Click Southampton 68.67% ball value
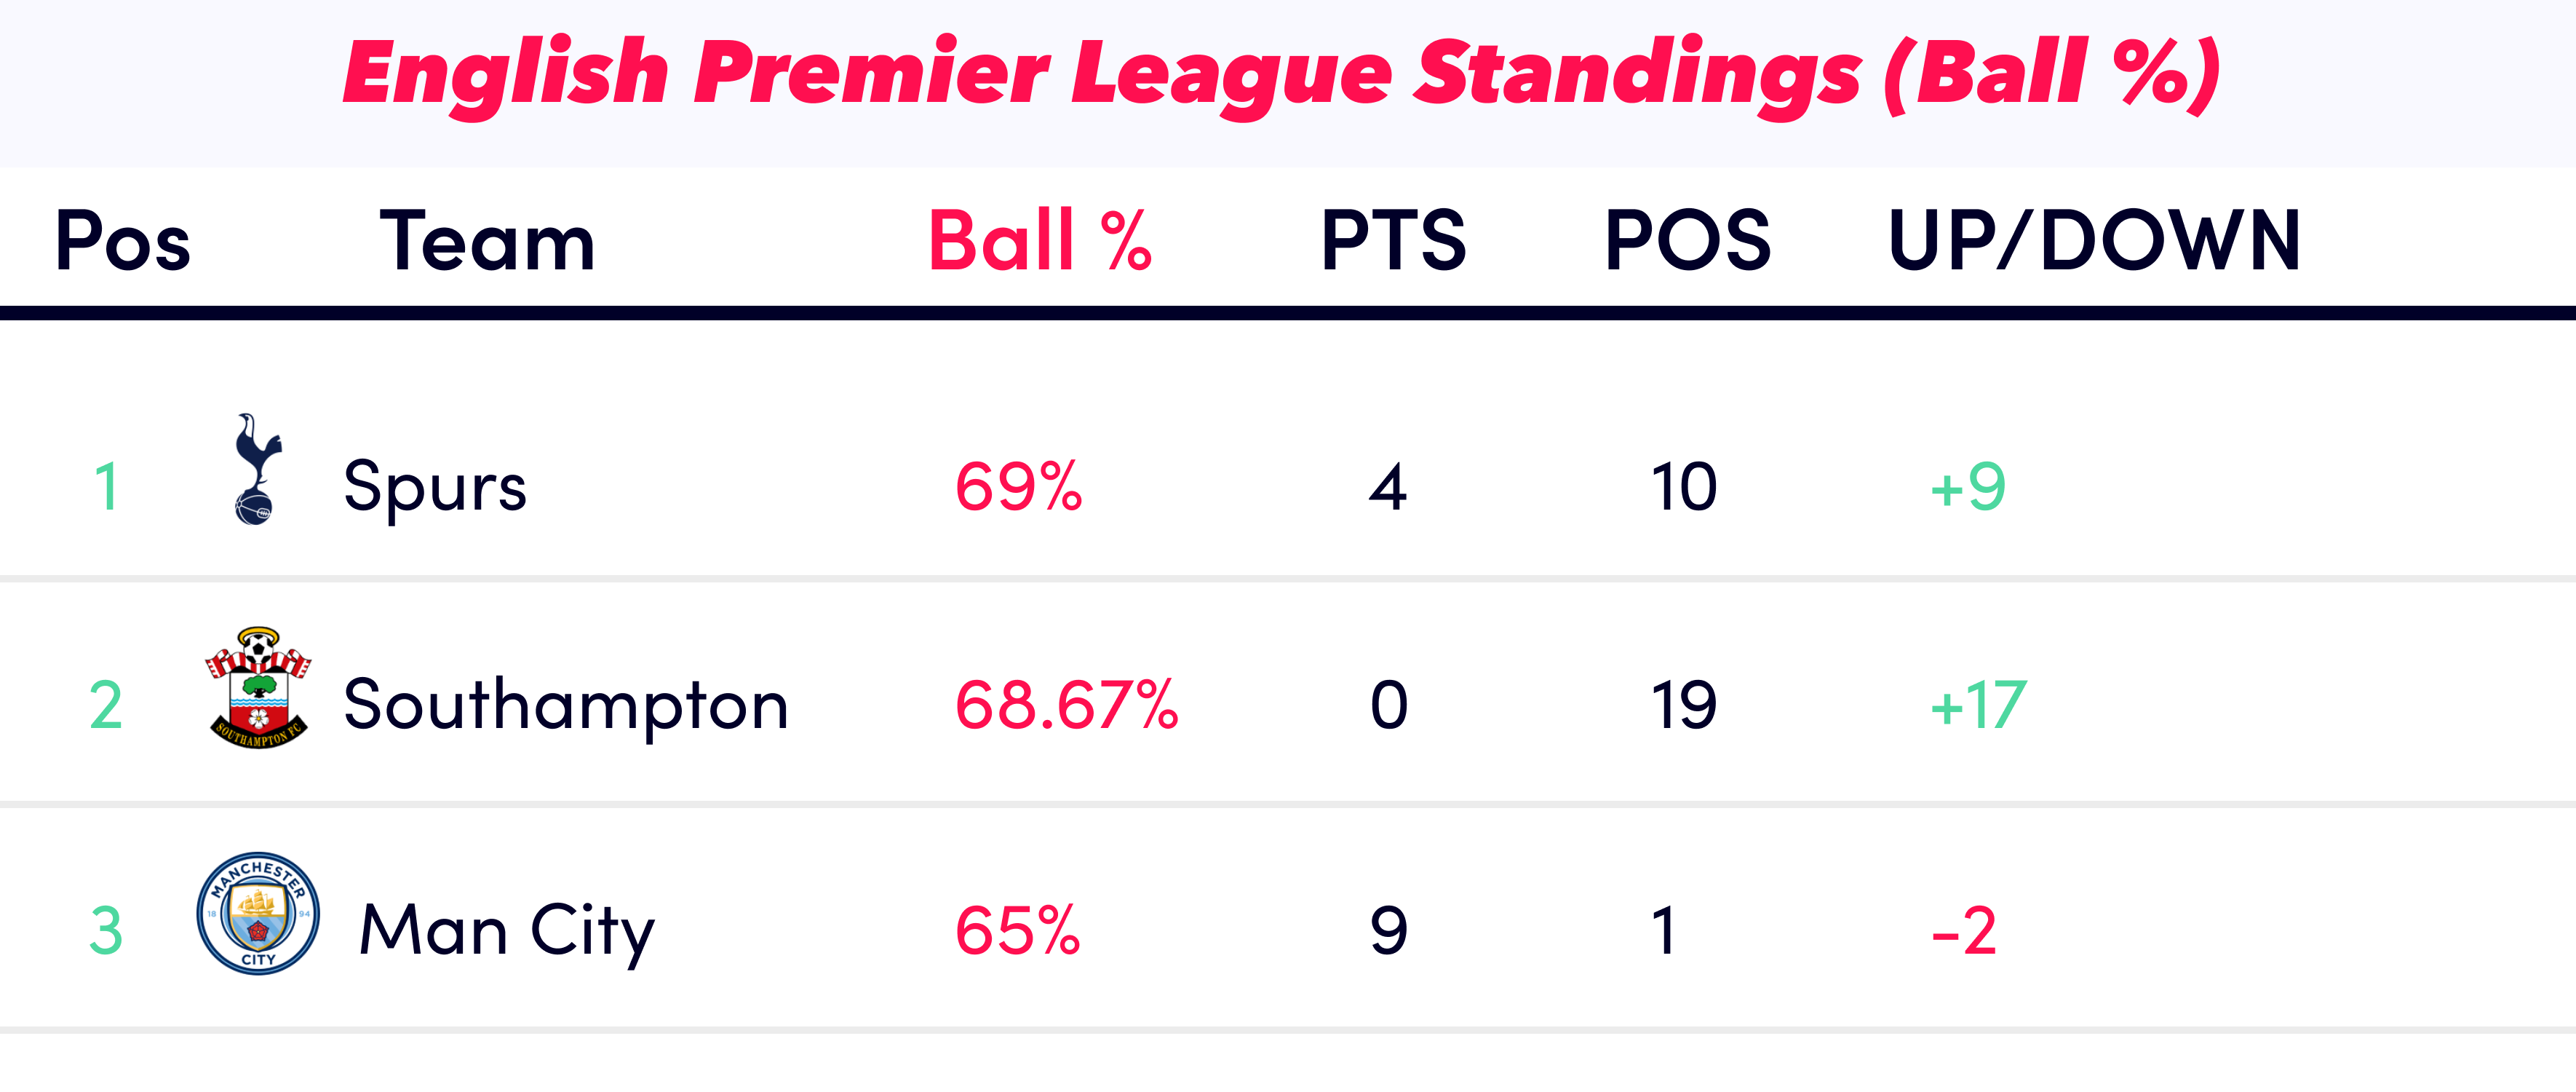Image resolution: width=2576 pixels, height=1092 pixels. coord(1067,706)
